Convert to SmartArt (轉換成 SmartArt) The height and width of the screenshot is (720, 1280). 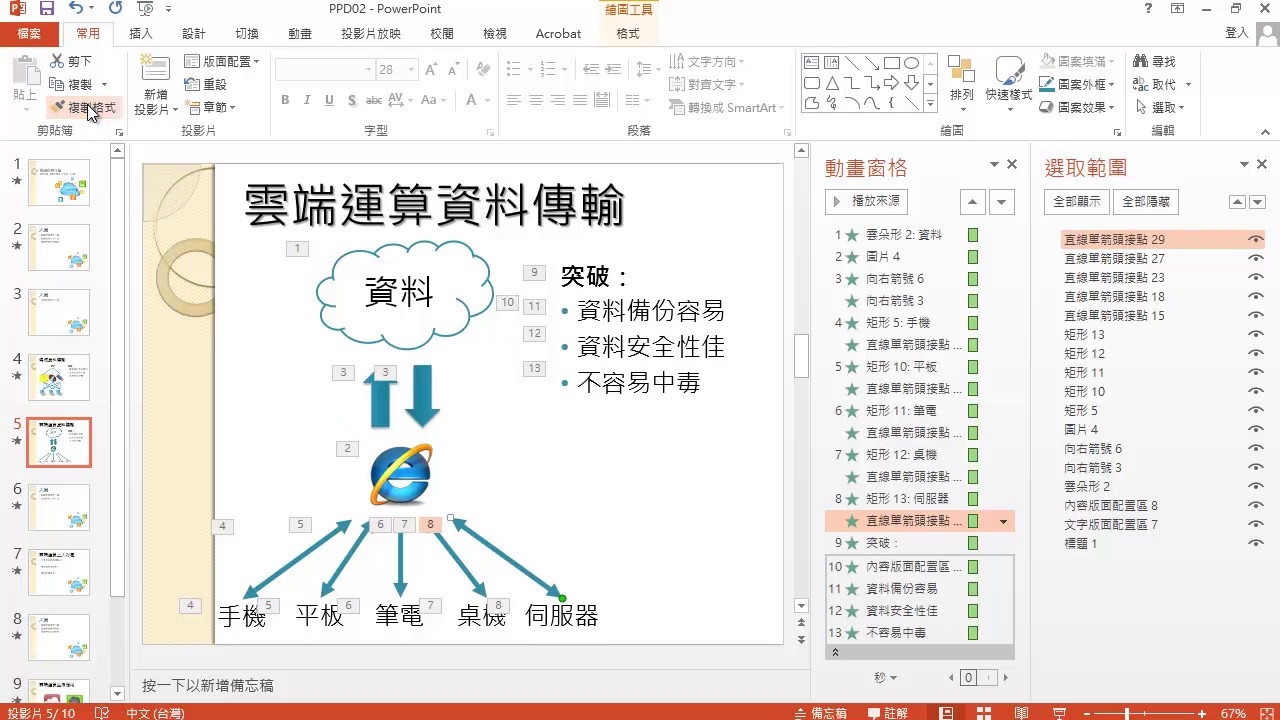pyautogui.click(x=729, y=107)
